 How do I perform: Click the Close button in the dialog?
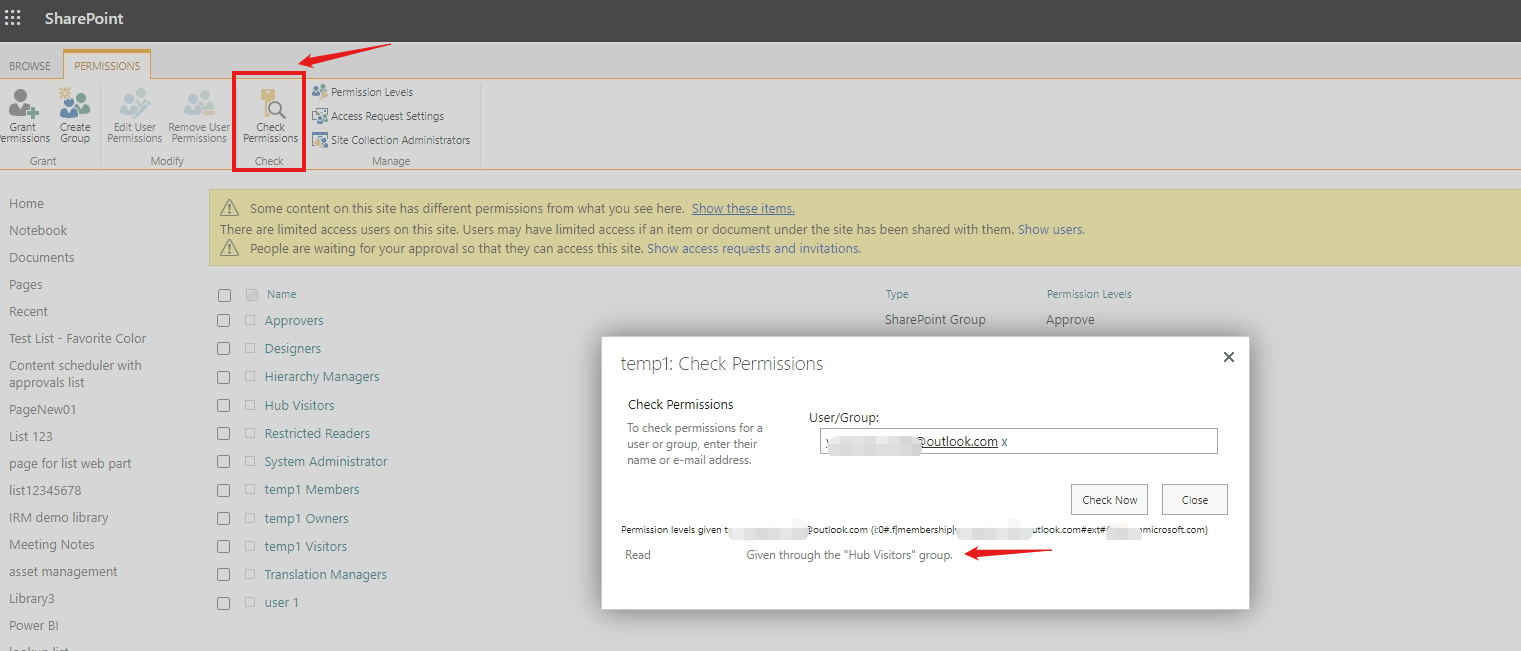coord(1195,500)
